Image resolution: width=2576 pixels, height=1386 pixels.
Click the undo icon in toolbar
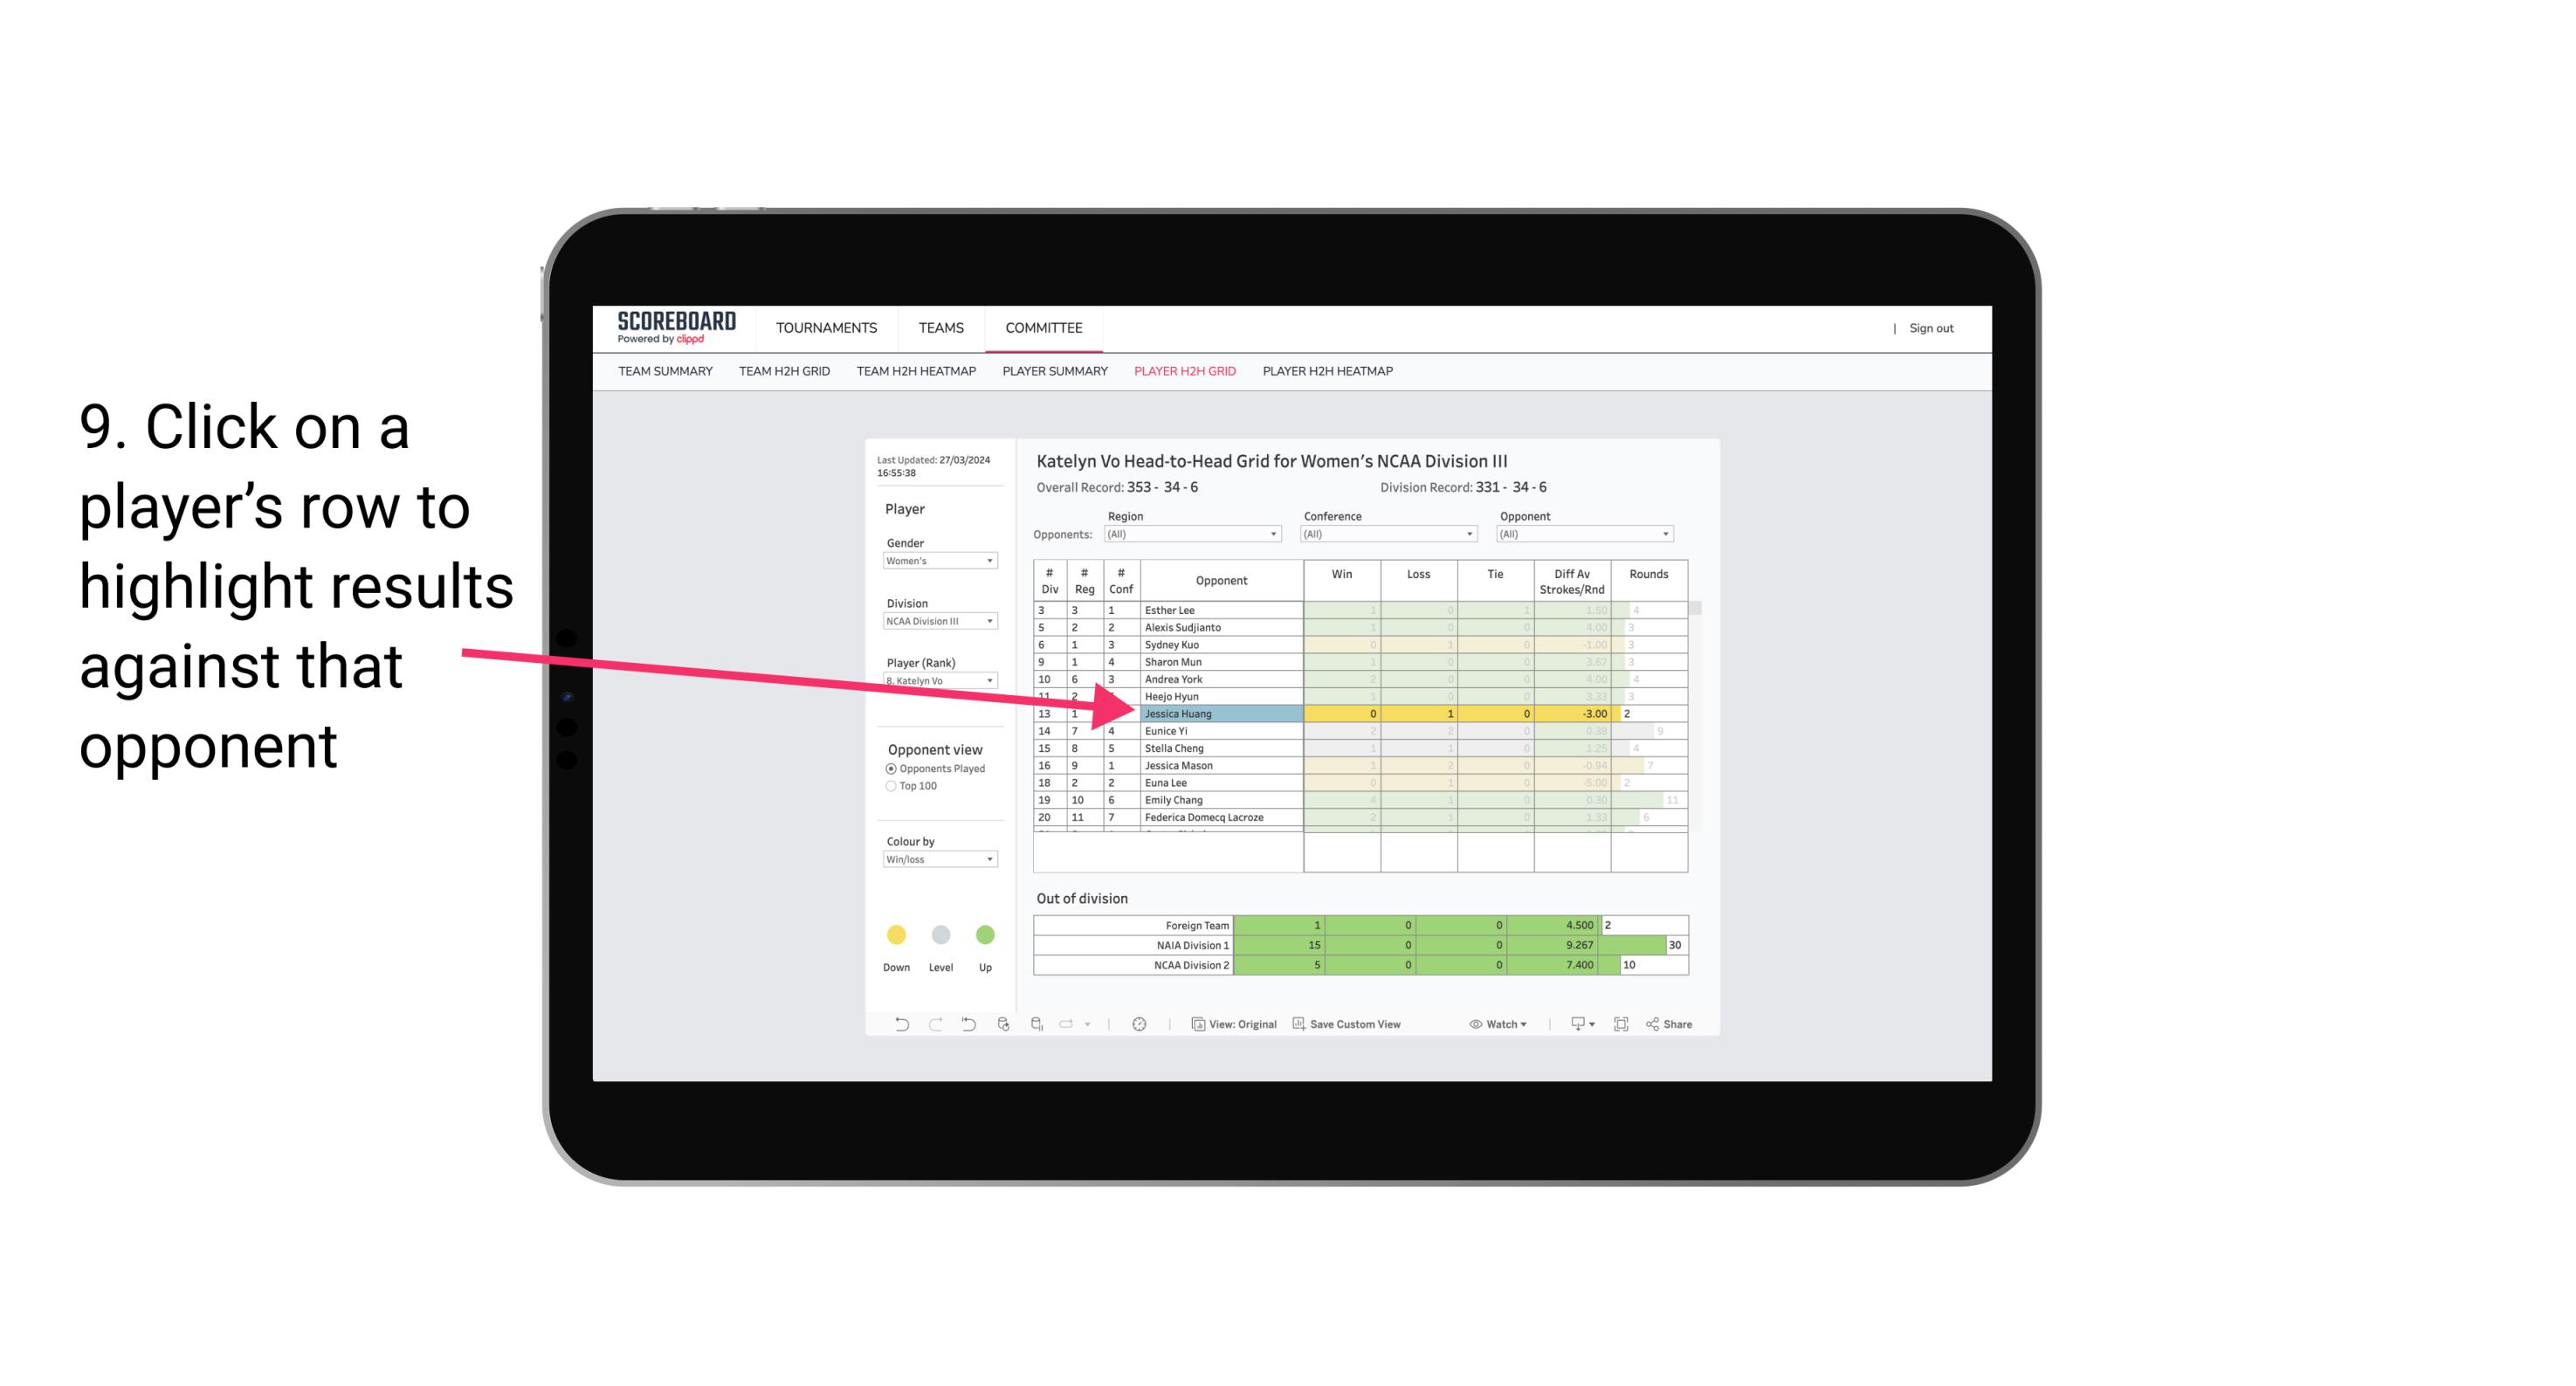coord(896,1028)
